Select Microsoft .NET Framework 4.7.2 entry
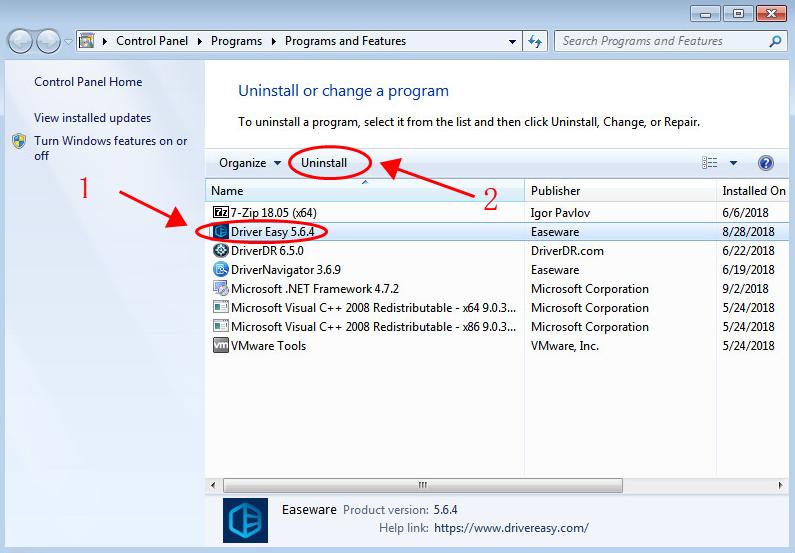795x553 pixels. [315, 288]
